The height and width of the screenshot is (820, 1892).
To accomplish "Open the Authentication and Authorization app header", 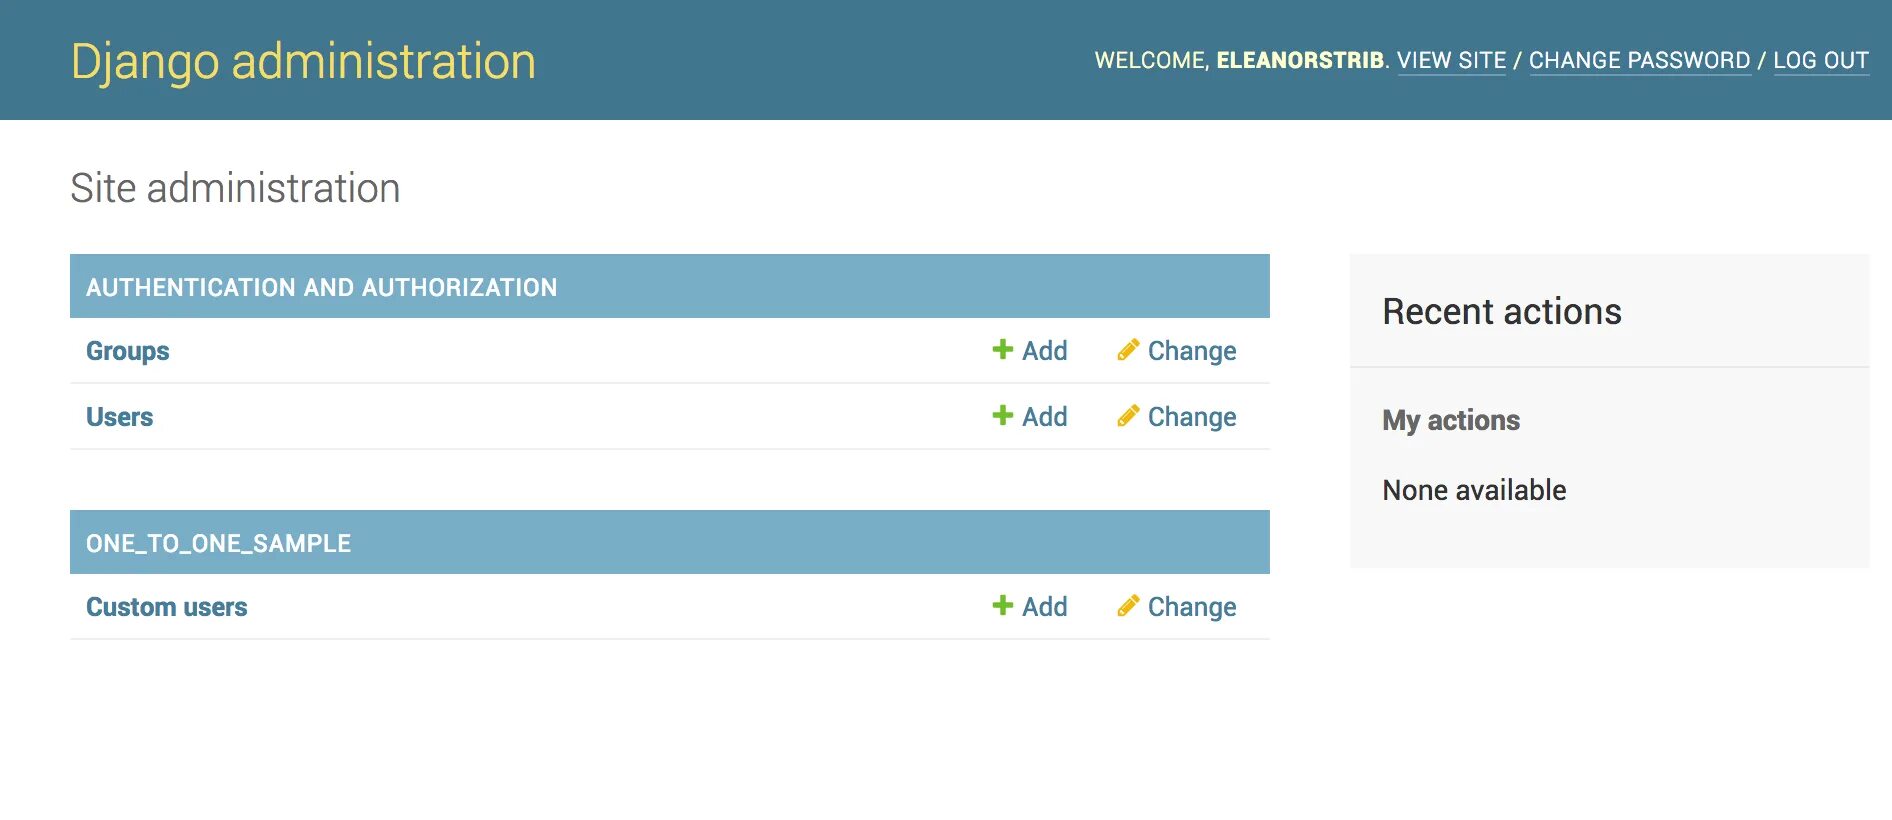I will click(321, 287).
